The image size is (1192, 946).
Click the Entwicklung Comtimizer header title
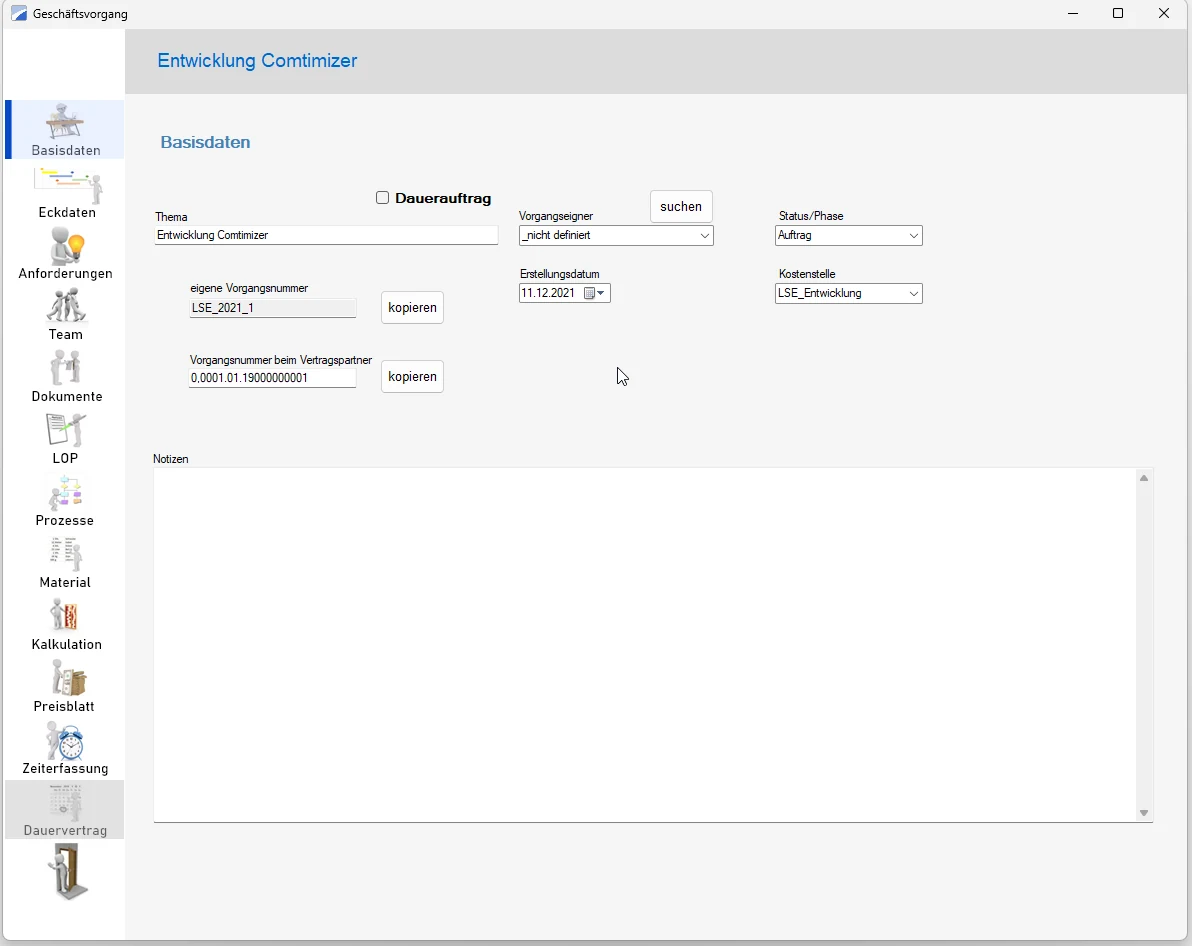257,61
